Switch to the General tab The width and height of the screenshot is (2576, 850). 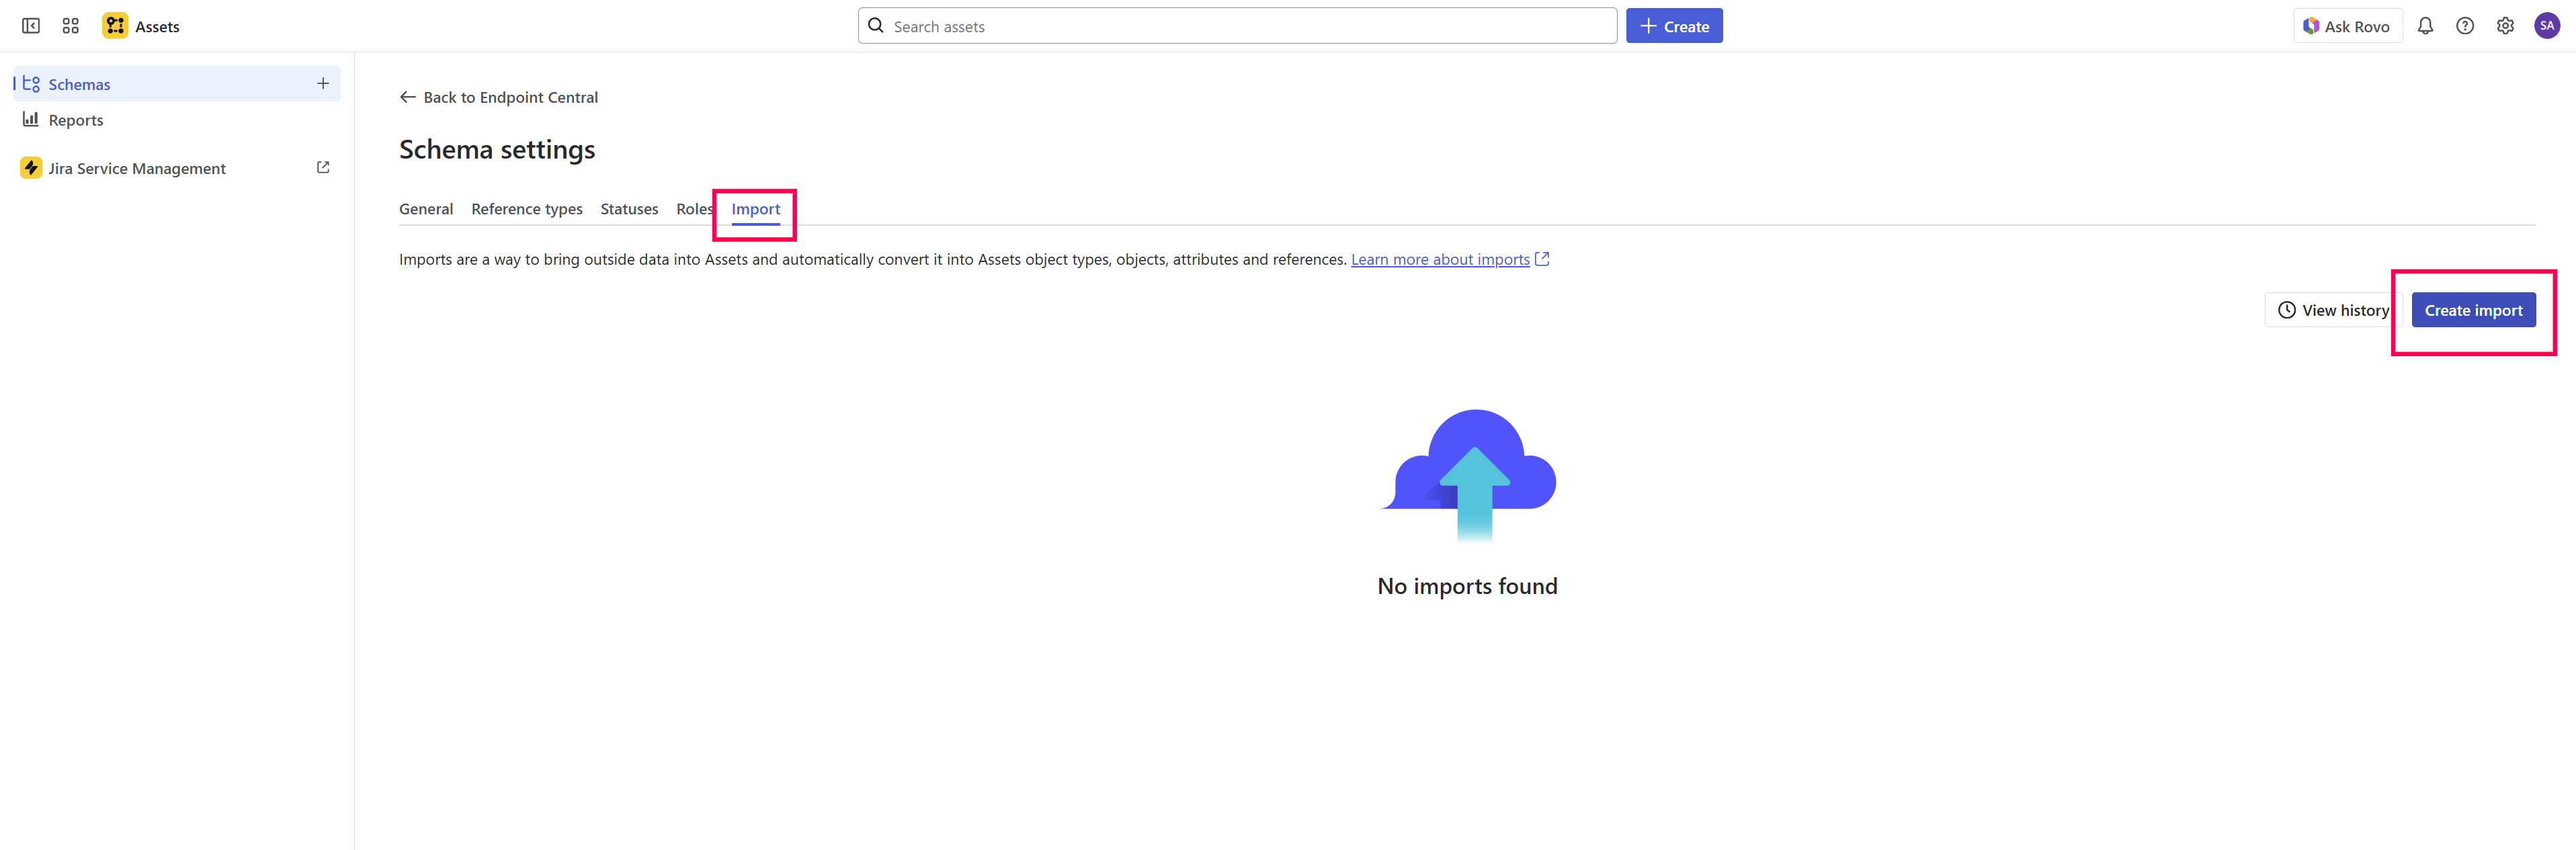tap(426, 209)
